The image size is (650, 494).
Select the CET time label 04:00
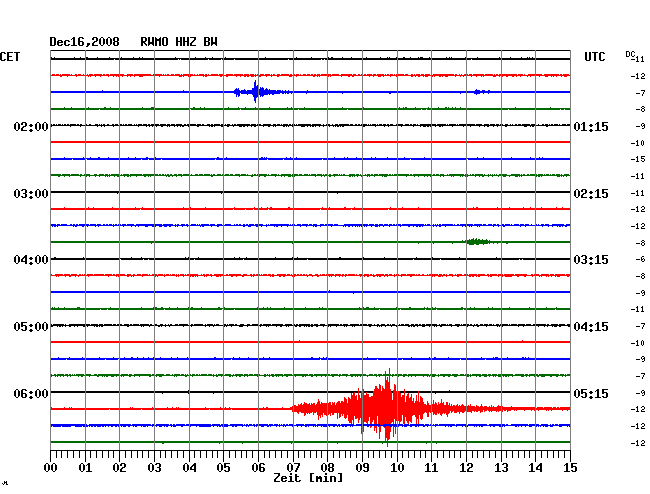pyautogui.click(x=31, y=260)
